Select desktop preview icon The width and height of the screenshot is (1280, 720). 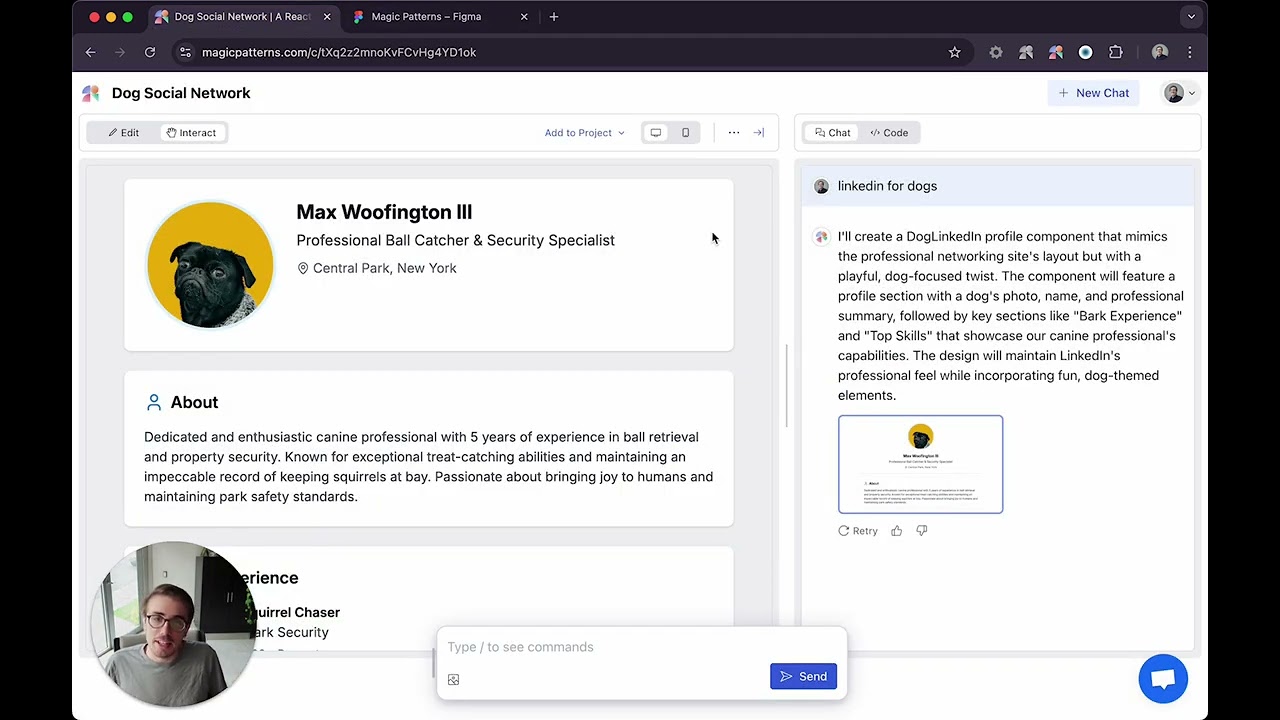656,132
